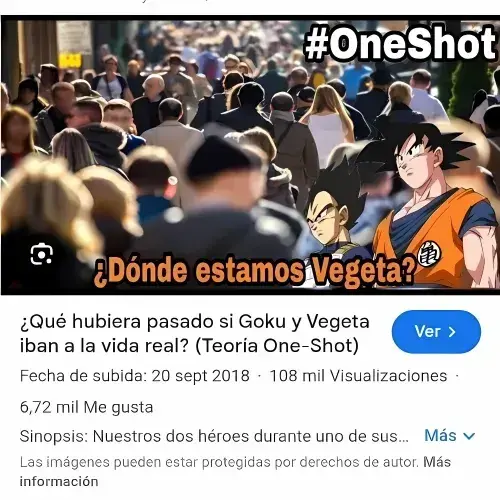Click the '¿Dónde estamos Vegeta?' caption

tap(255, 271)
